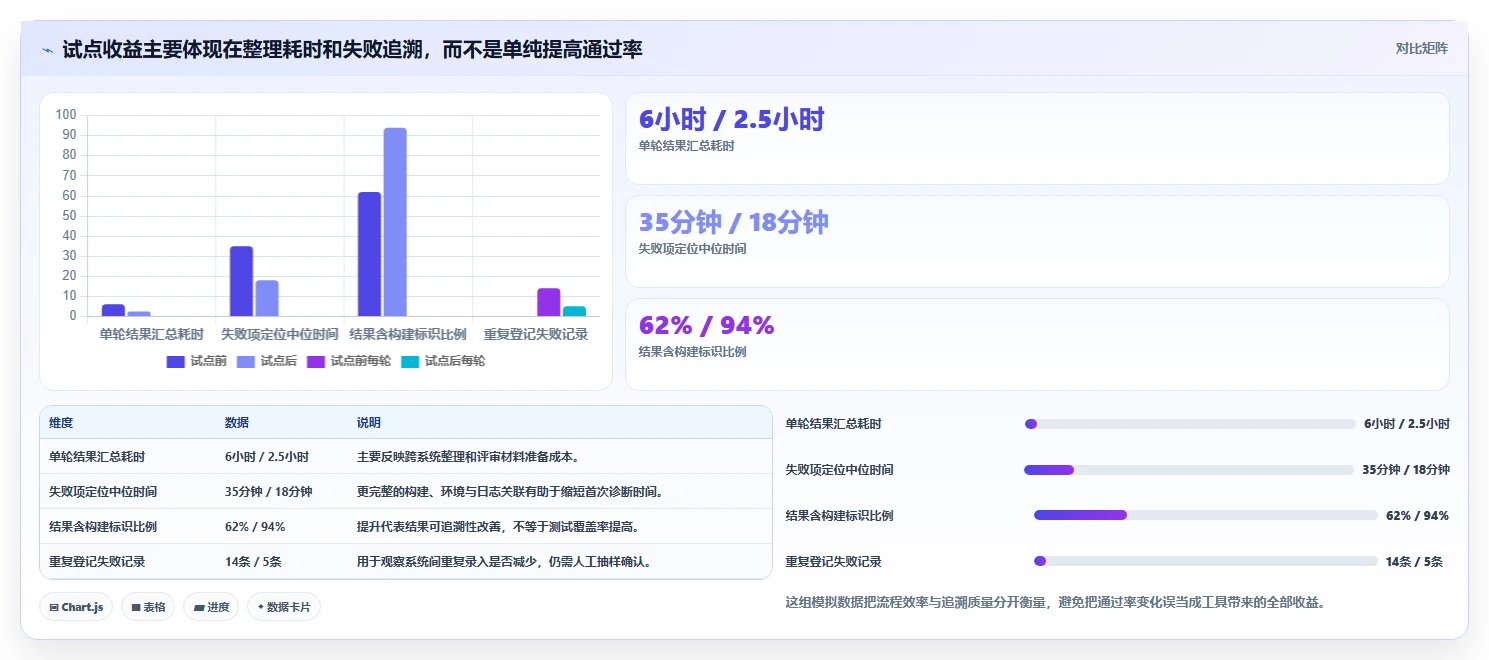Click the lightning icon beside the title
1489x660 pixels.
[x=48, y=49]
